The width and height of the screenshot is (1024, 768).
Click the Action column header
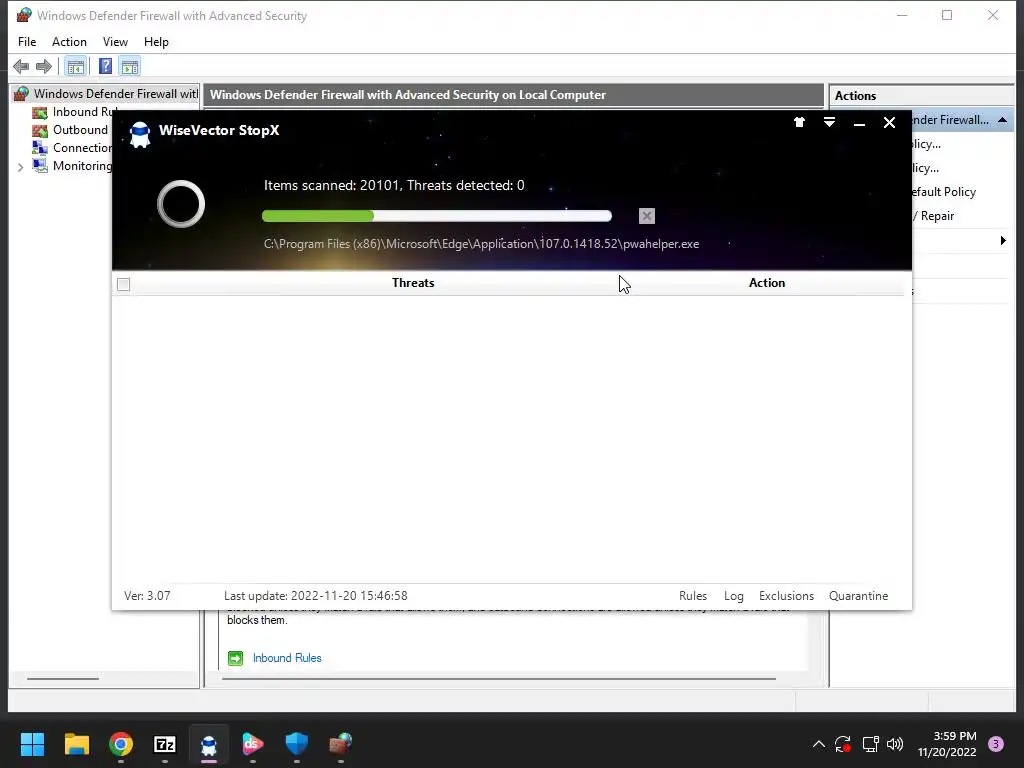tap(767, 283)
